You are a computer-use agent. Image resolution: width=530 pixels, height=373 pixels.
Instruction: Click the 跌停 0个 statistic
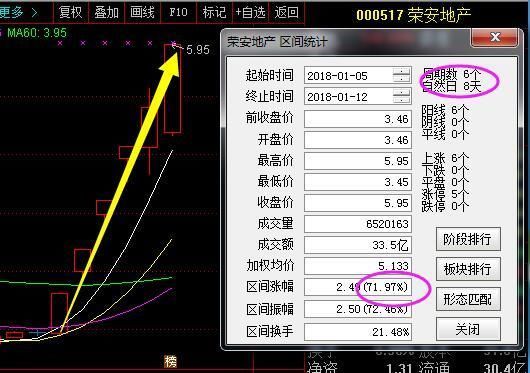pos(445,206)
